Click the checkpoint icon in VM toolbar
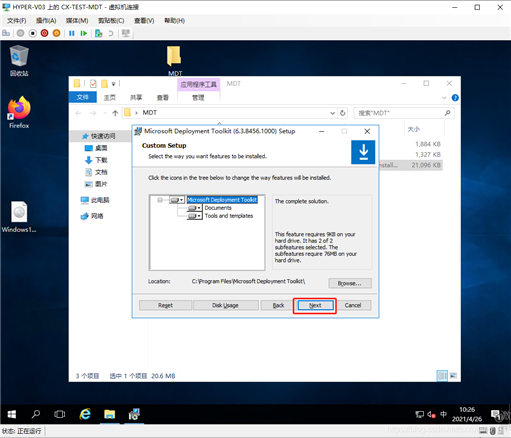Viewport: 511px width, 438px height. click(98, 33)
